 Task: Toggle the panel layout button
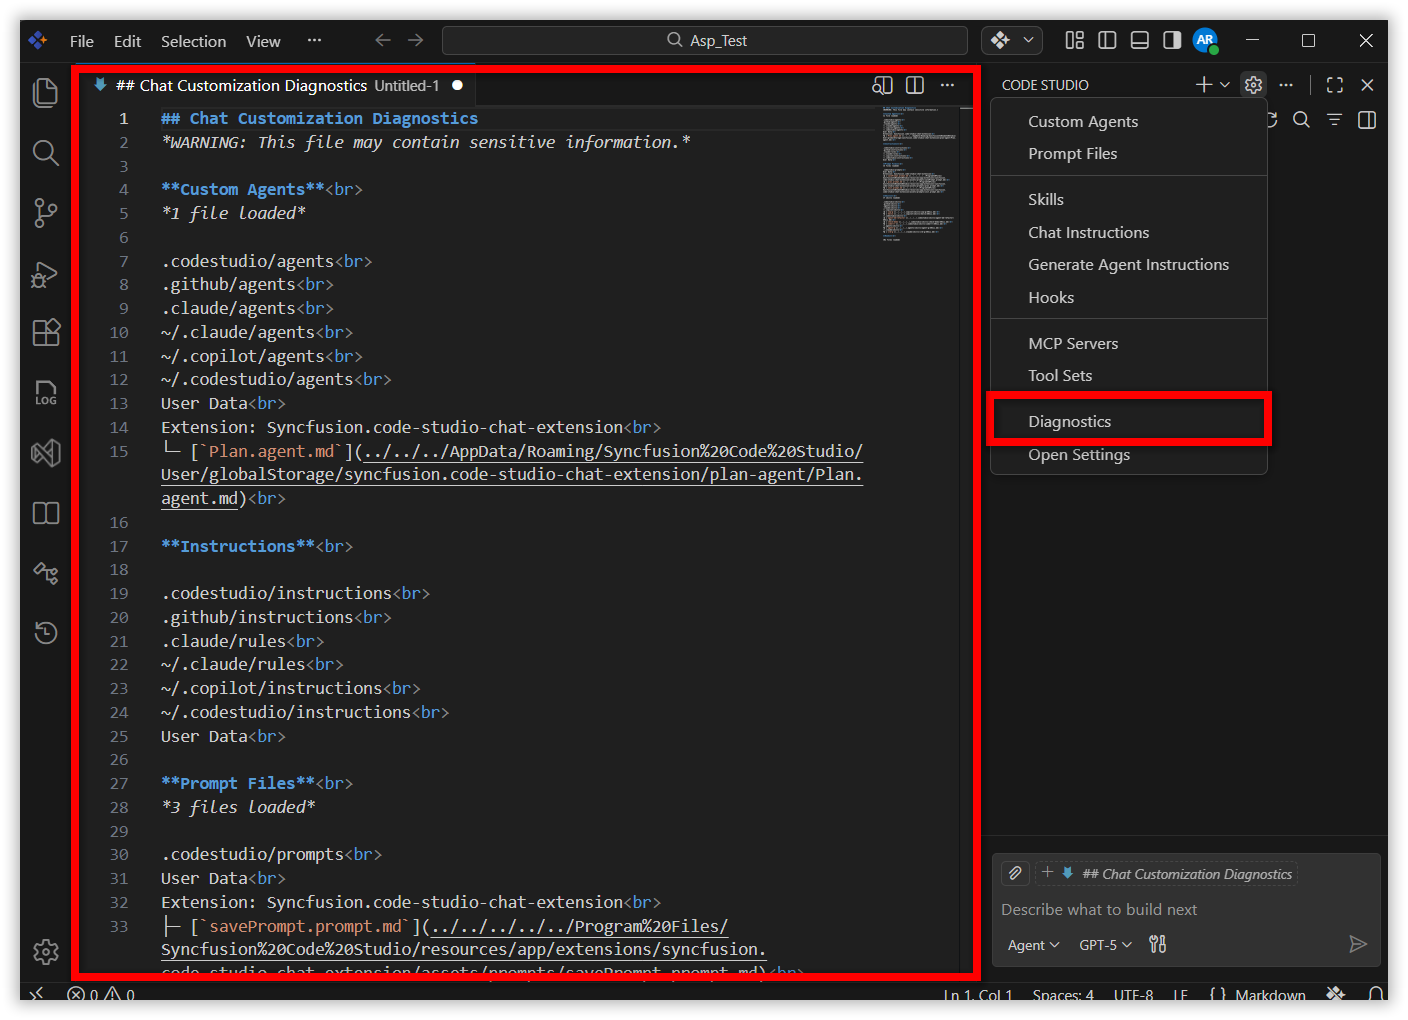point(1139,41)
